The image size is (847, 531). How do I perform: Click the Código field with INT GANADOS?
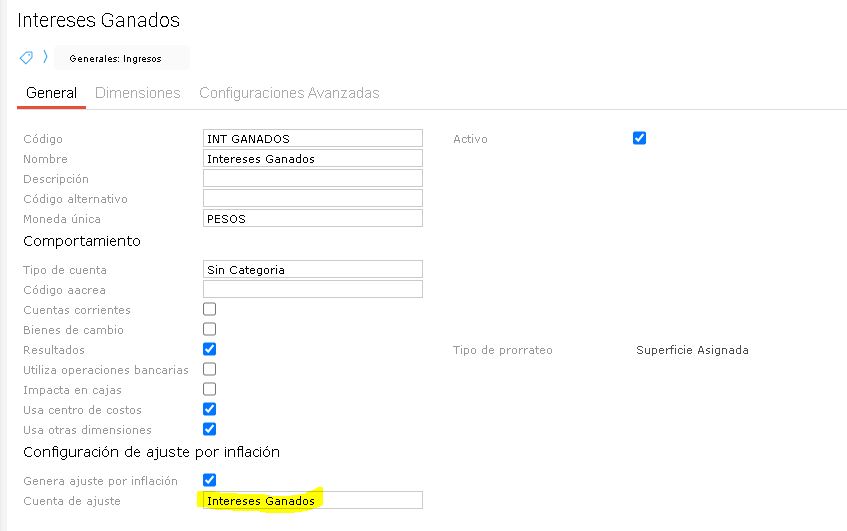(312, 139)
